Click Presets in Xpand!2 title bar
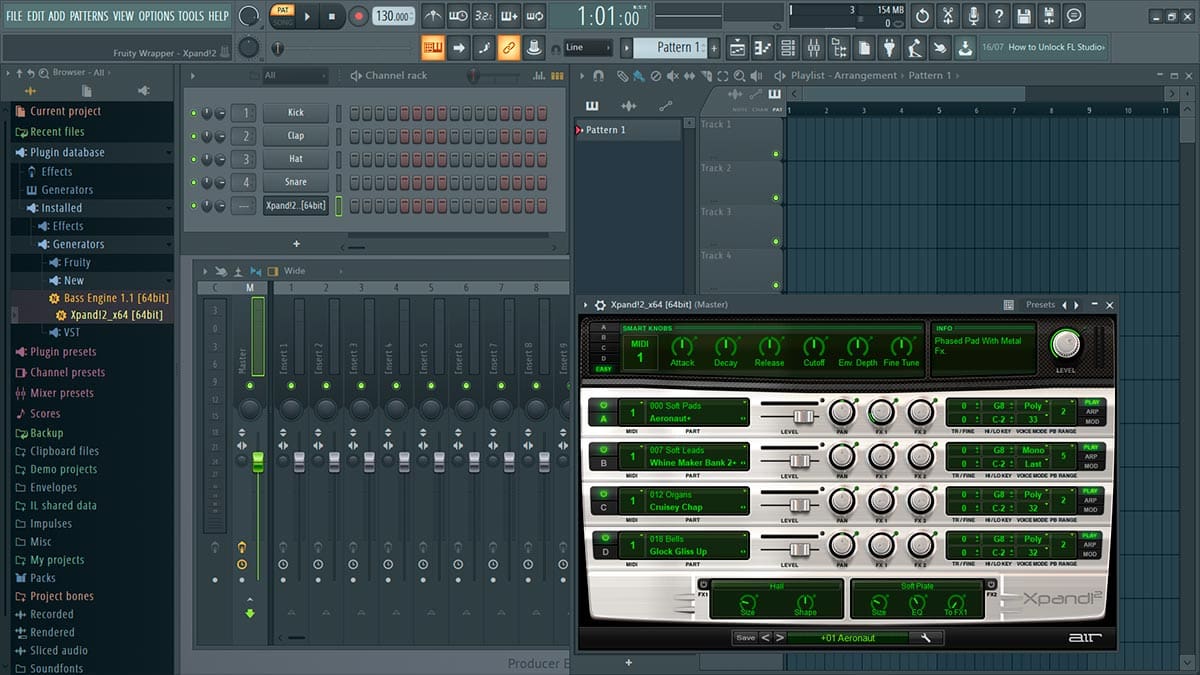Screen dimensions: 1200x675 click(1040, 305)
